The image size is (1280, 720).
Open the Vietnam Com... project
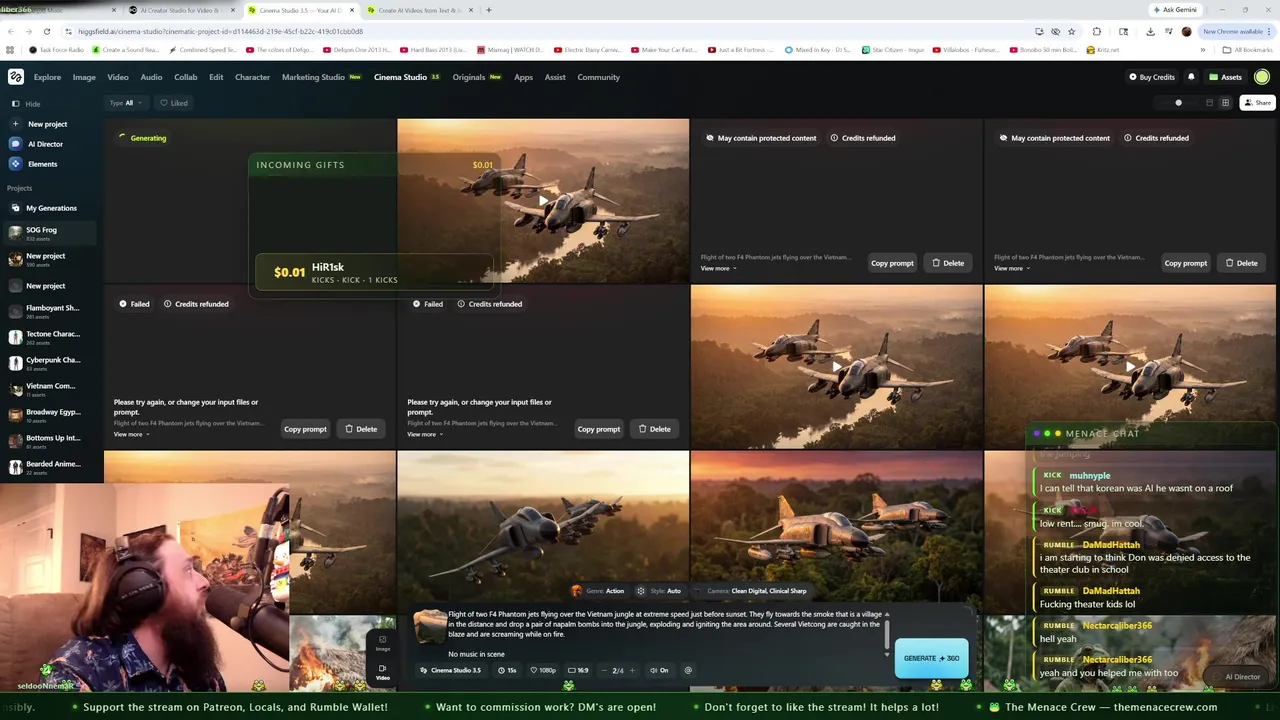(x=50, y=389)
